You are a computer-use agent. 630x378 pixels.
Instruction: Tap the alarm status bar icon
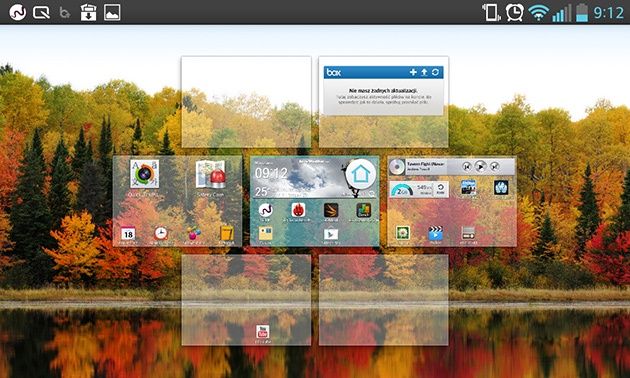(515, 12)
